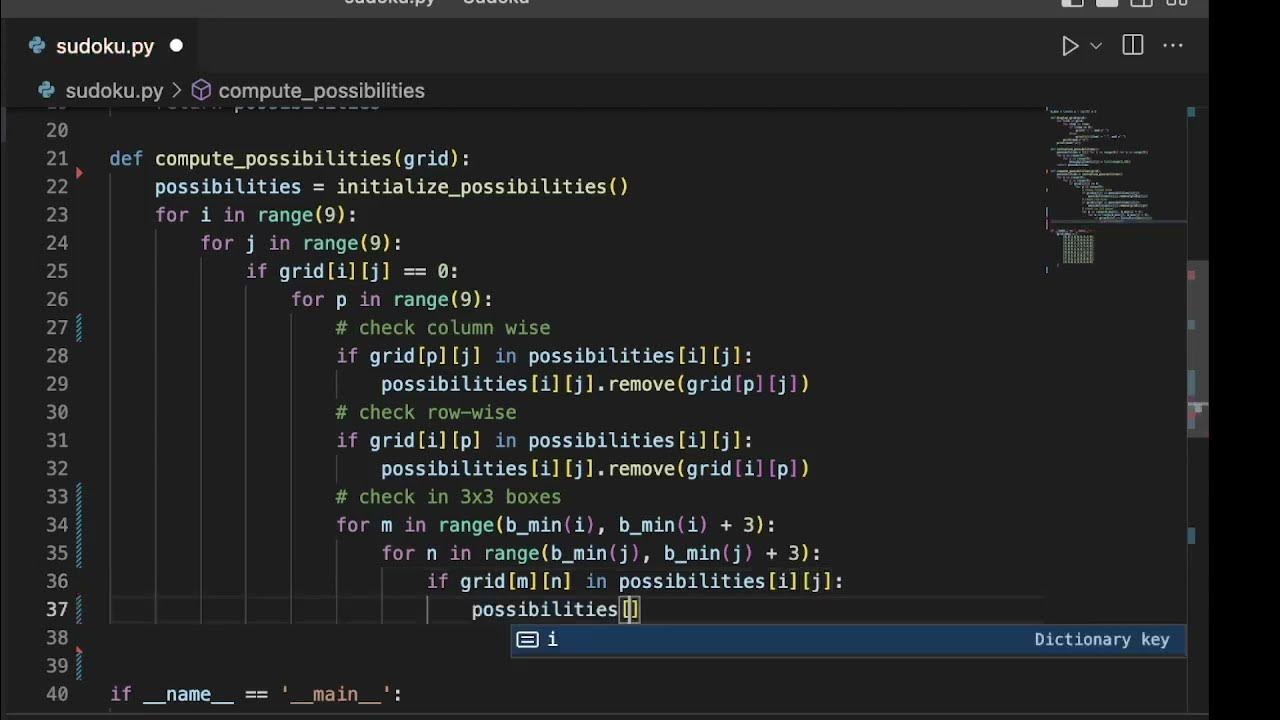
Task: Click 'if grid[p][j] in possibilities[i][j]:' line
Action: 545,356
